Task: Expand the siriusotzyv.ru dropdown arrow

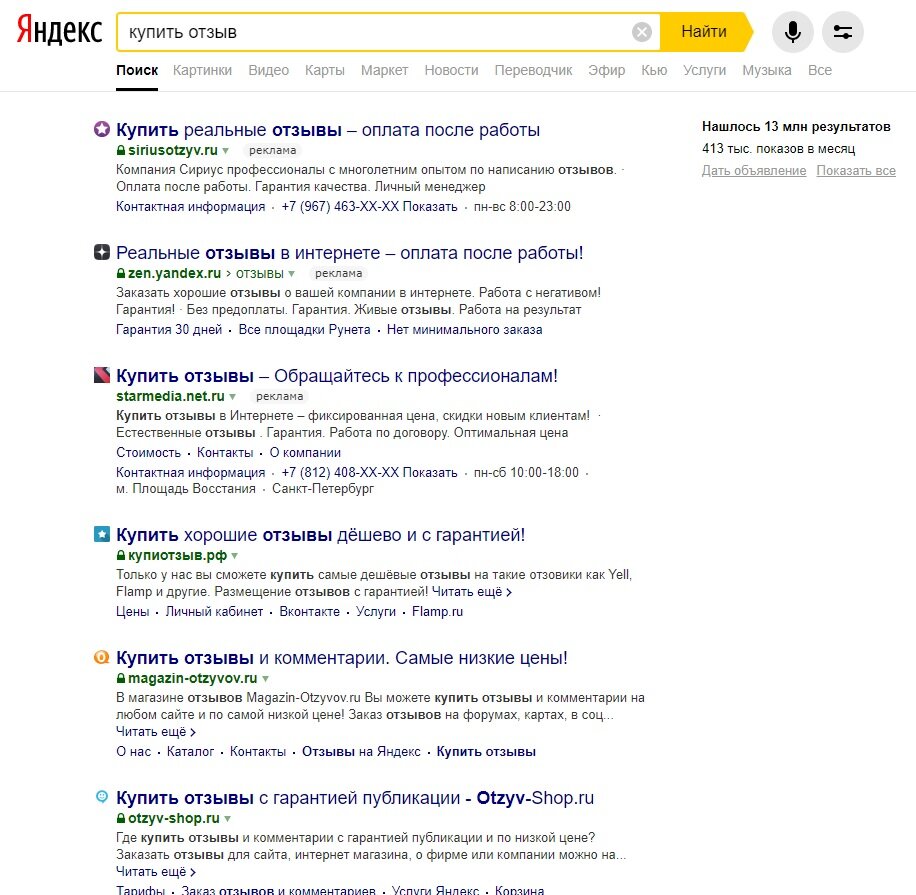Action: click(225, 151)
